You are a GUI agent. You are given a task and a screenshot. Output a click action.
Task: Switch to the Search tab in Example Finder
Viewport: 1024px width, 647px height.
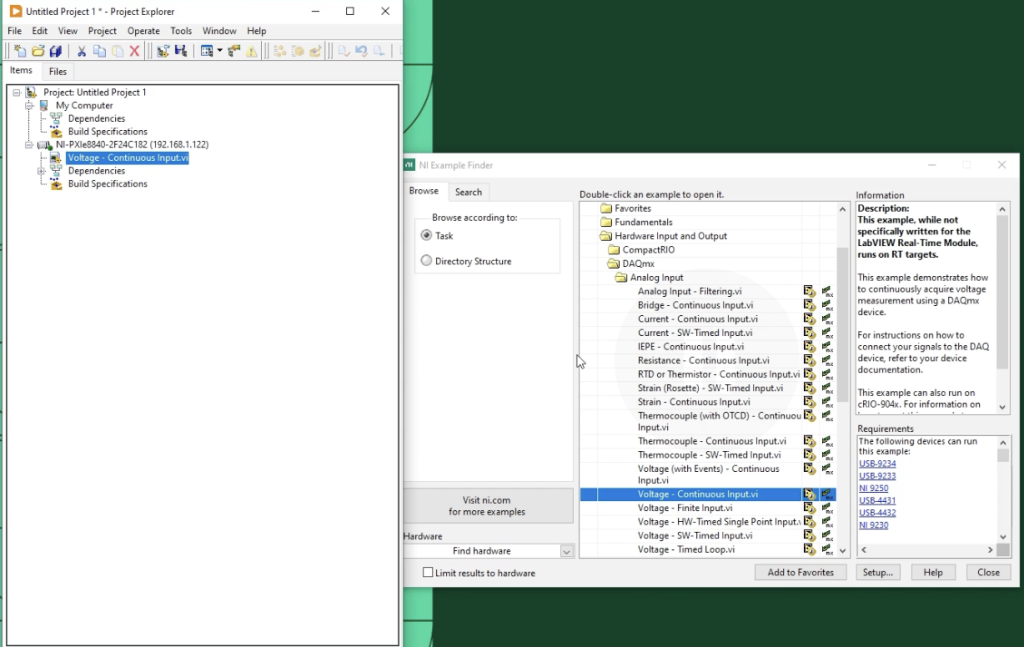[468, 192]
